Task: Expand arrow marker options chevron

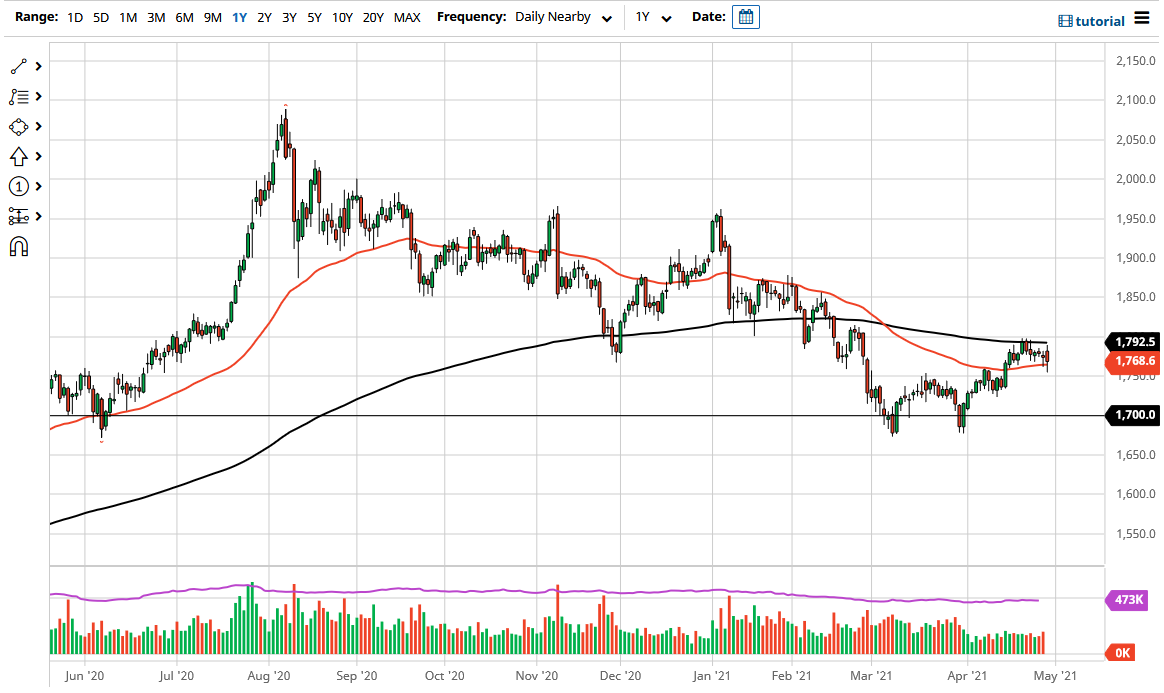Action: coord(39,157)
